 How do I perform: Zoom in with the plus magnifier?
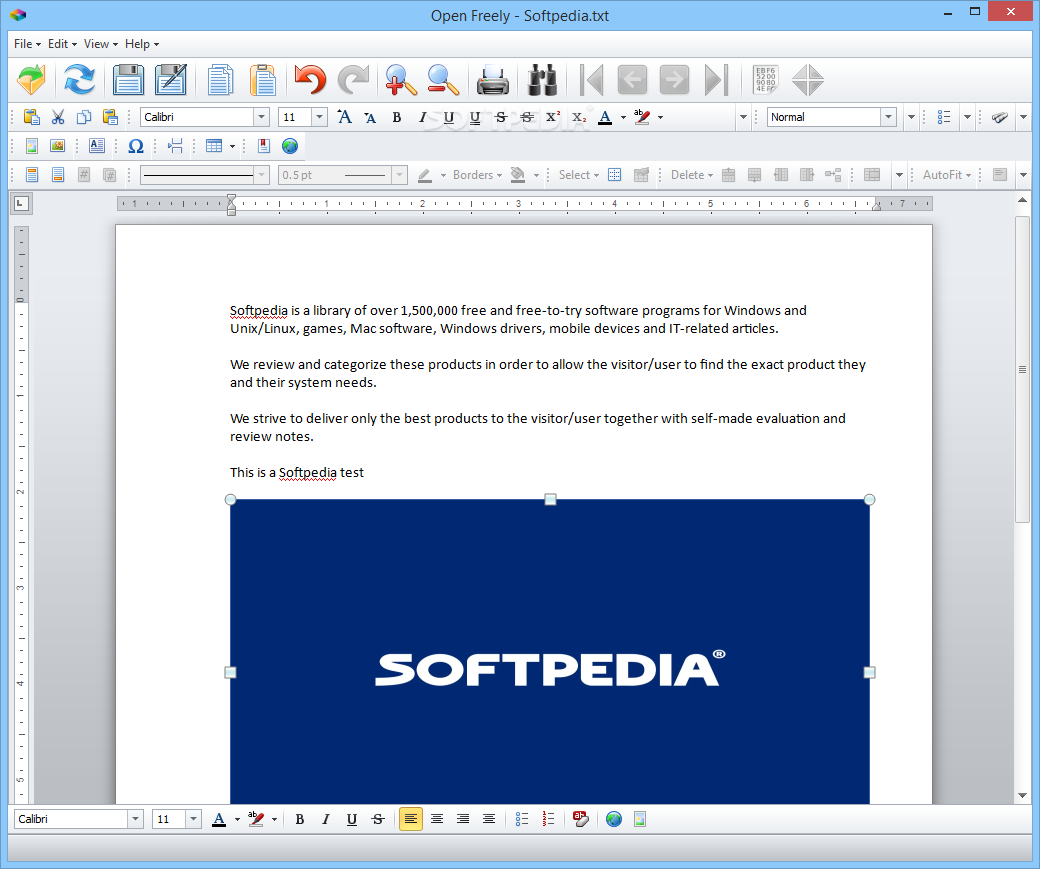401,80
